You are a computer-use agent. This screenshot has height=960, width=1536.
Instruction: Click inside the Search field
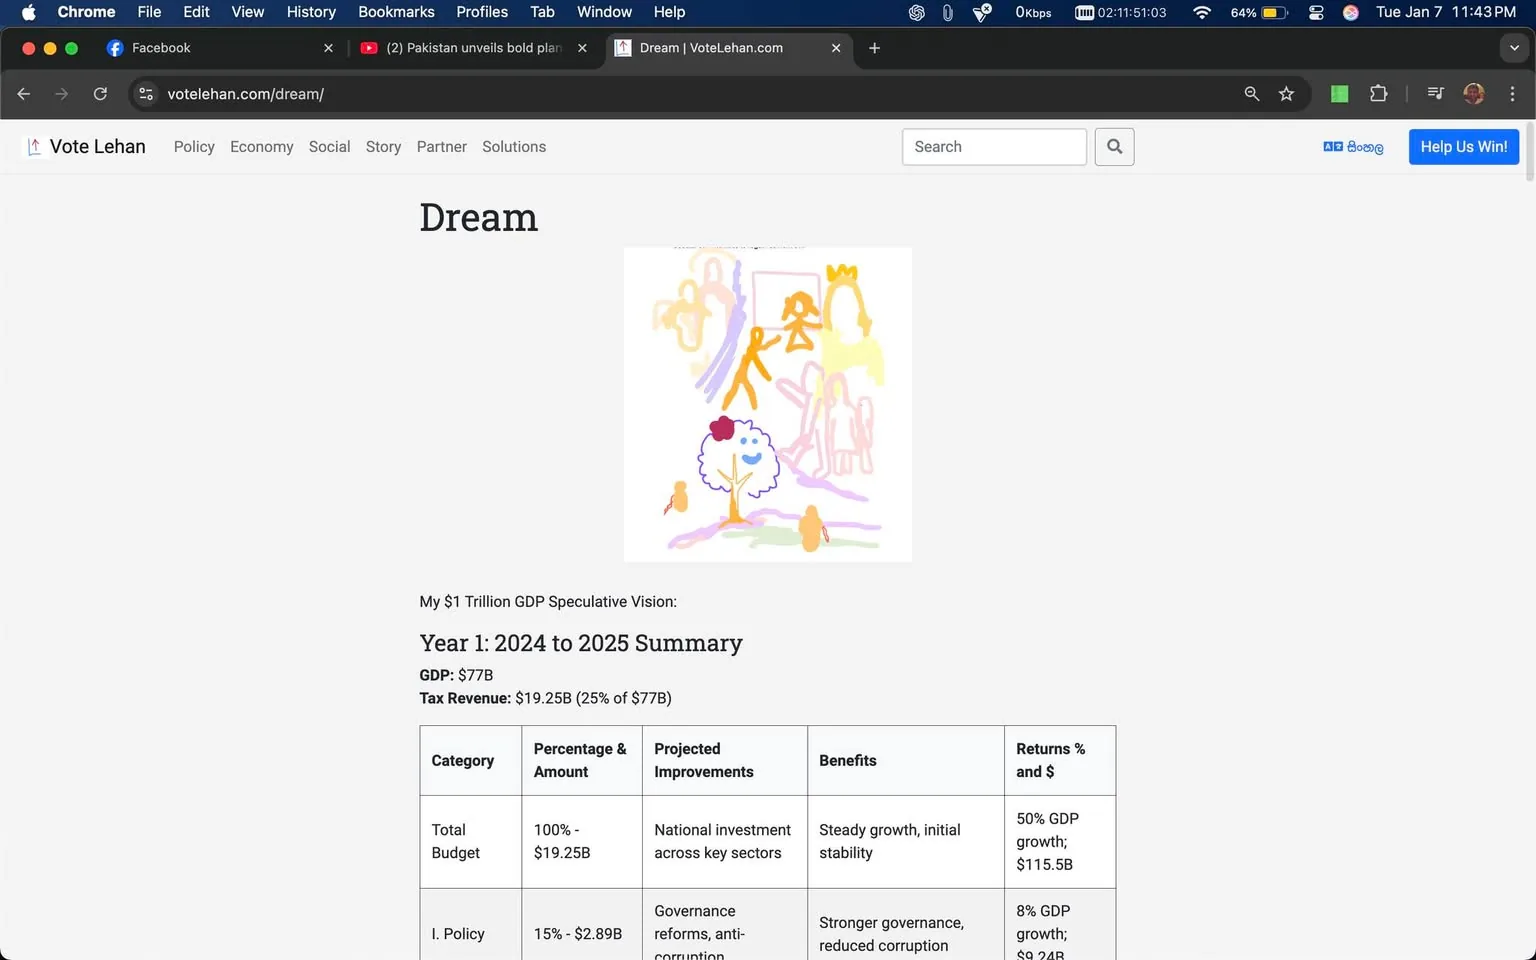point(993,146)
